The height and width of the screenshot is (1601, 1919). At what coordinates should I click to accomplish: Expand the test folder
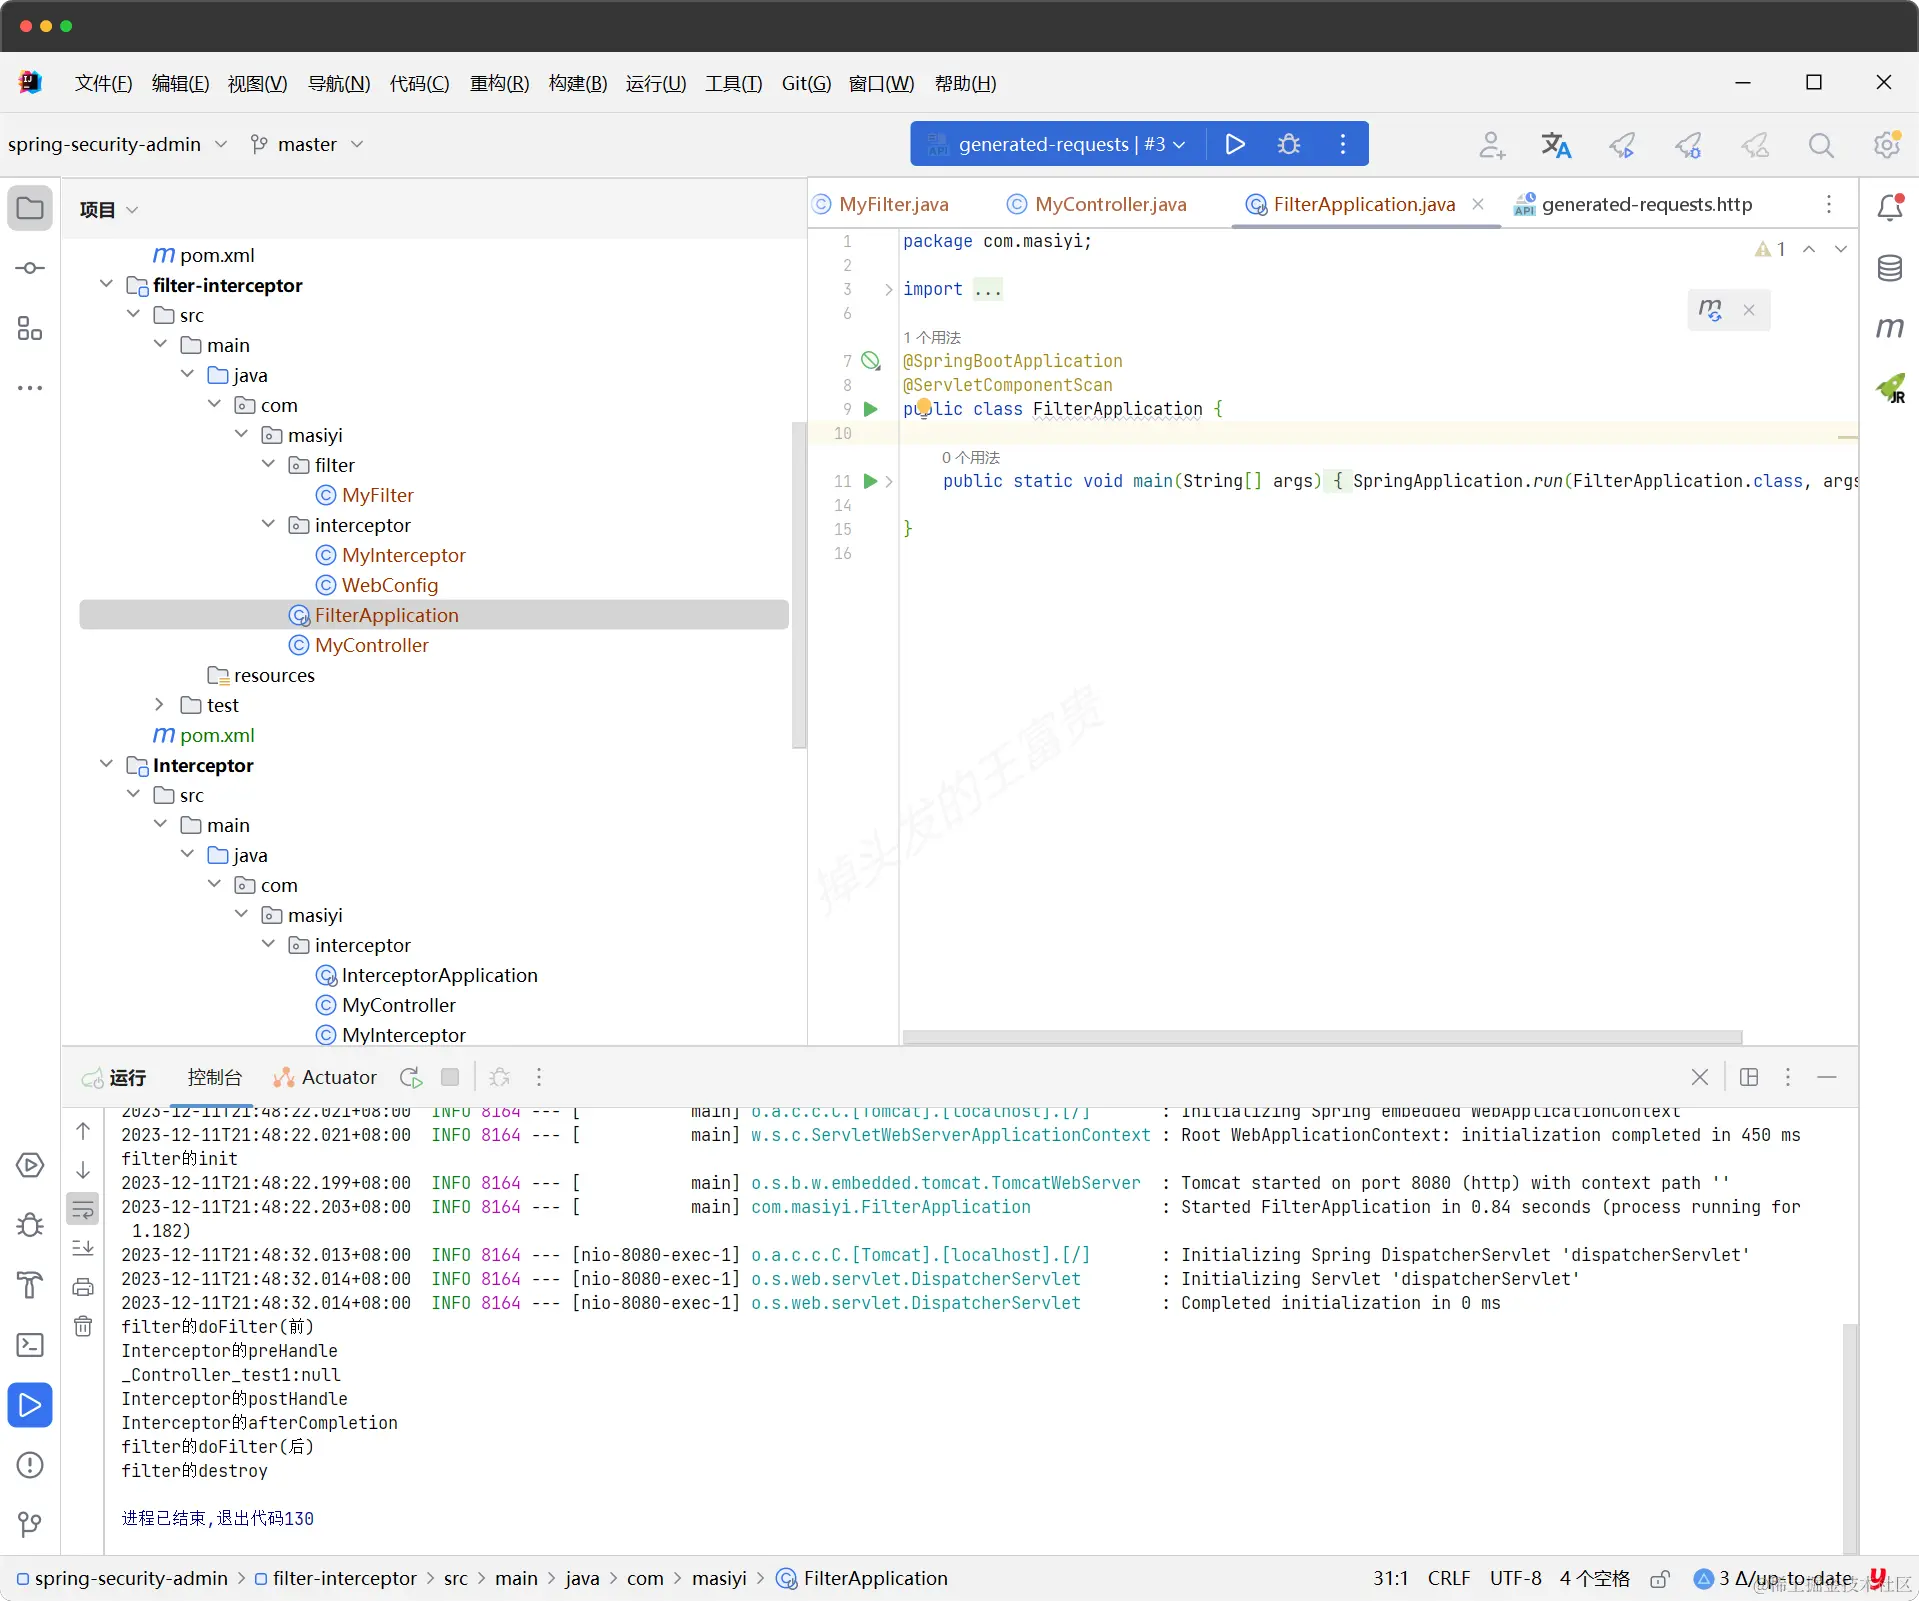(x=159, y=705)
